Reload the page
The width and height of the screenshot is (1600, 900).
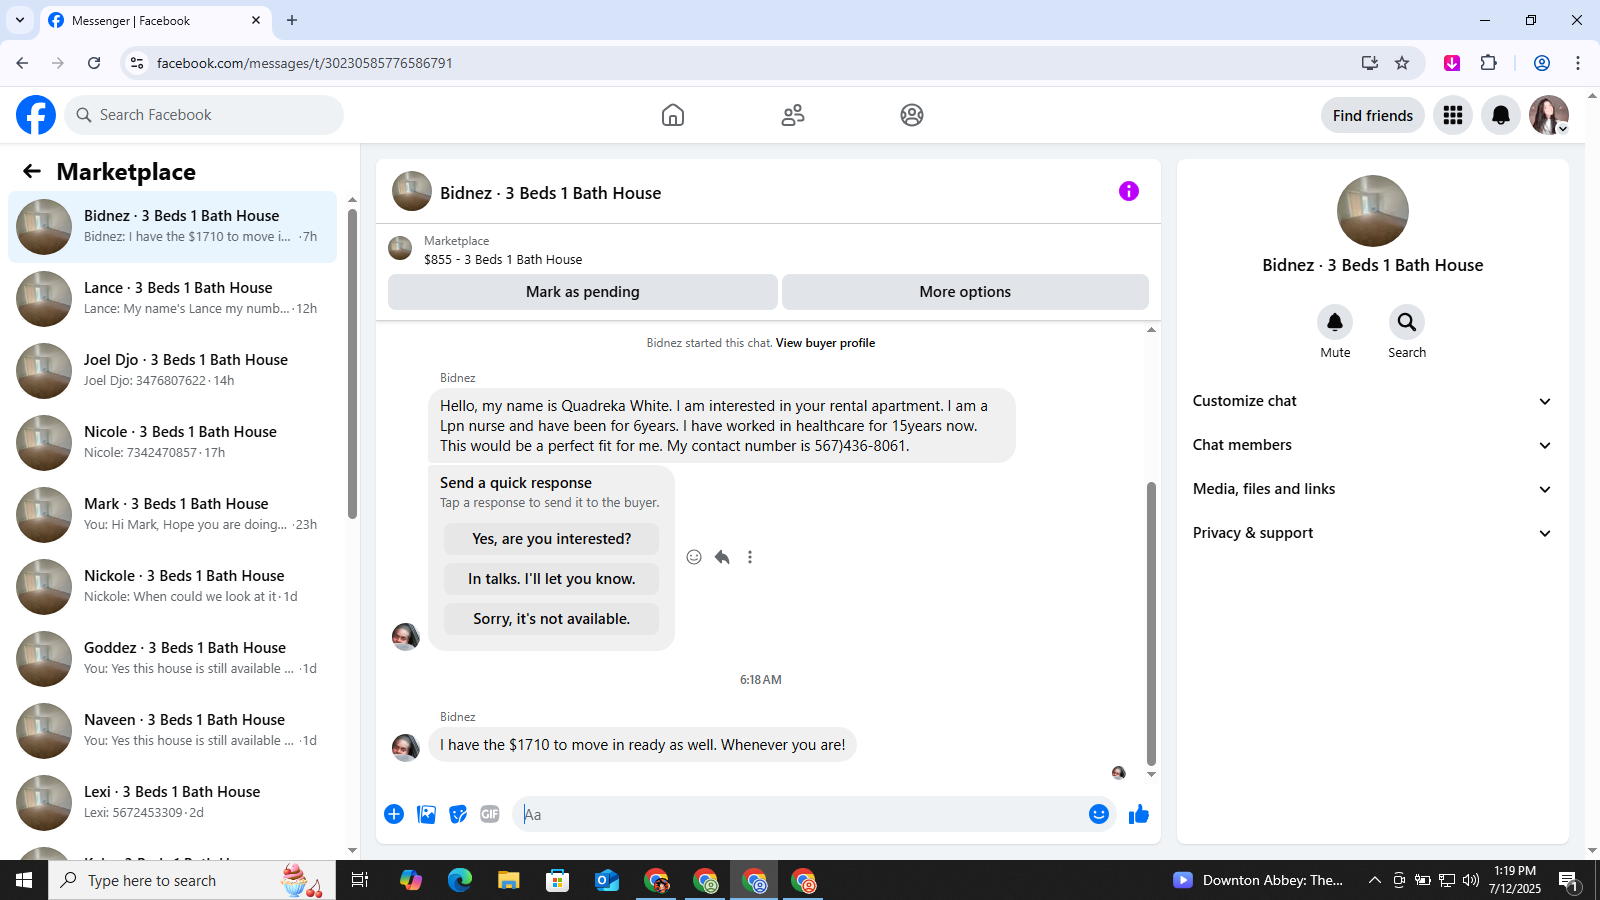point(94,63)
